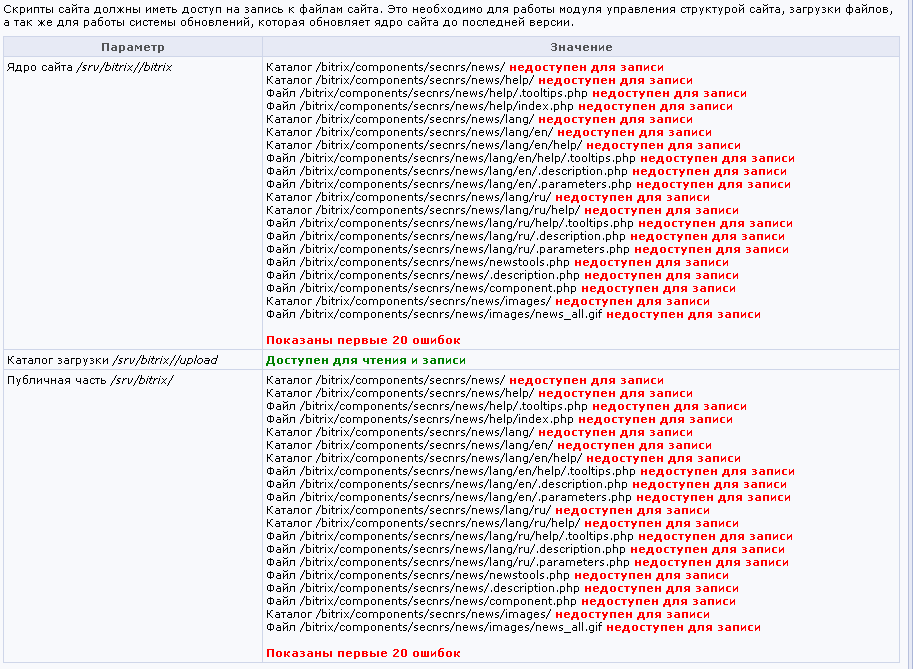Click the component.php error line in Публичная часть
Viewport: 916px width, 669px height.
coord(501,601)
